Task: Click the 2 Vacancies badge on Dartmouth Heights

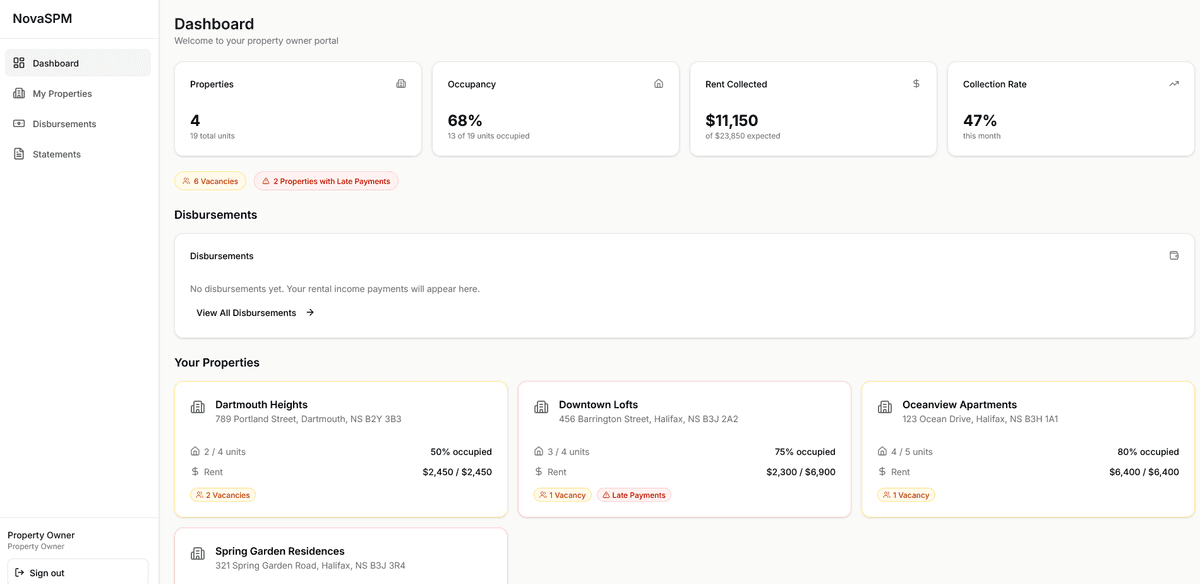Action: click(222, 494)
